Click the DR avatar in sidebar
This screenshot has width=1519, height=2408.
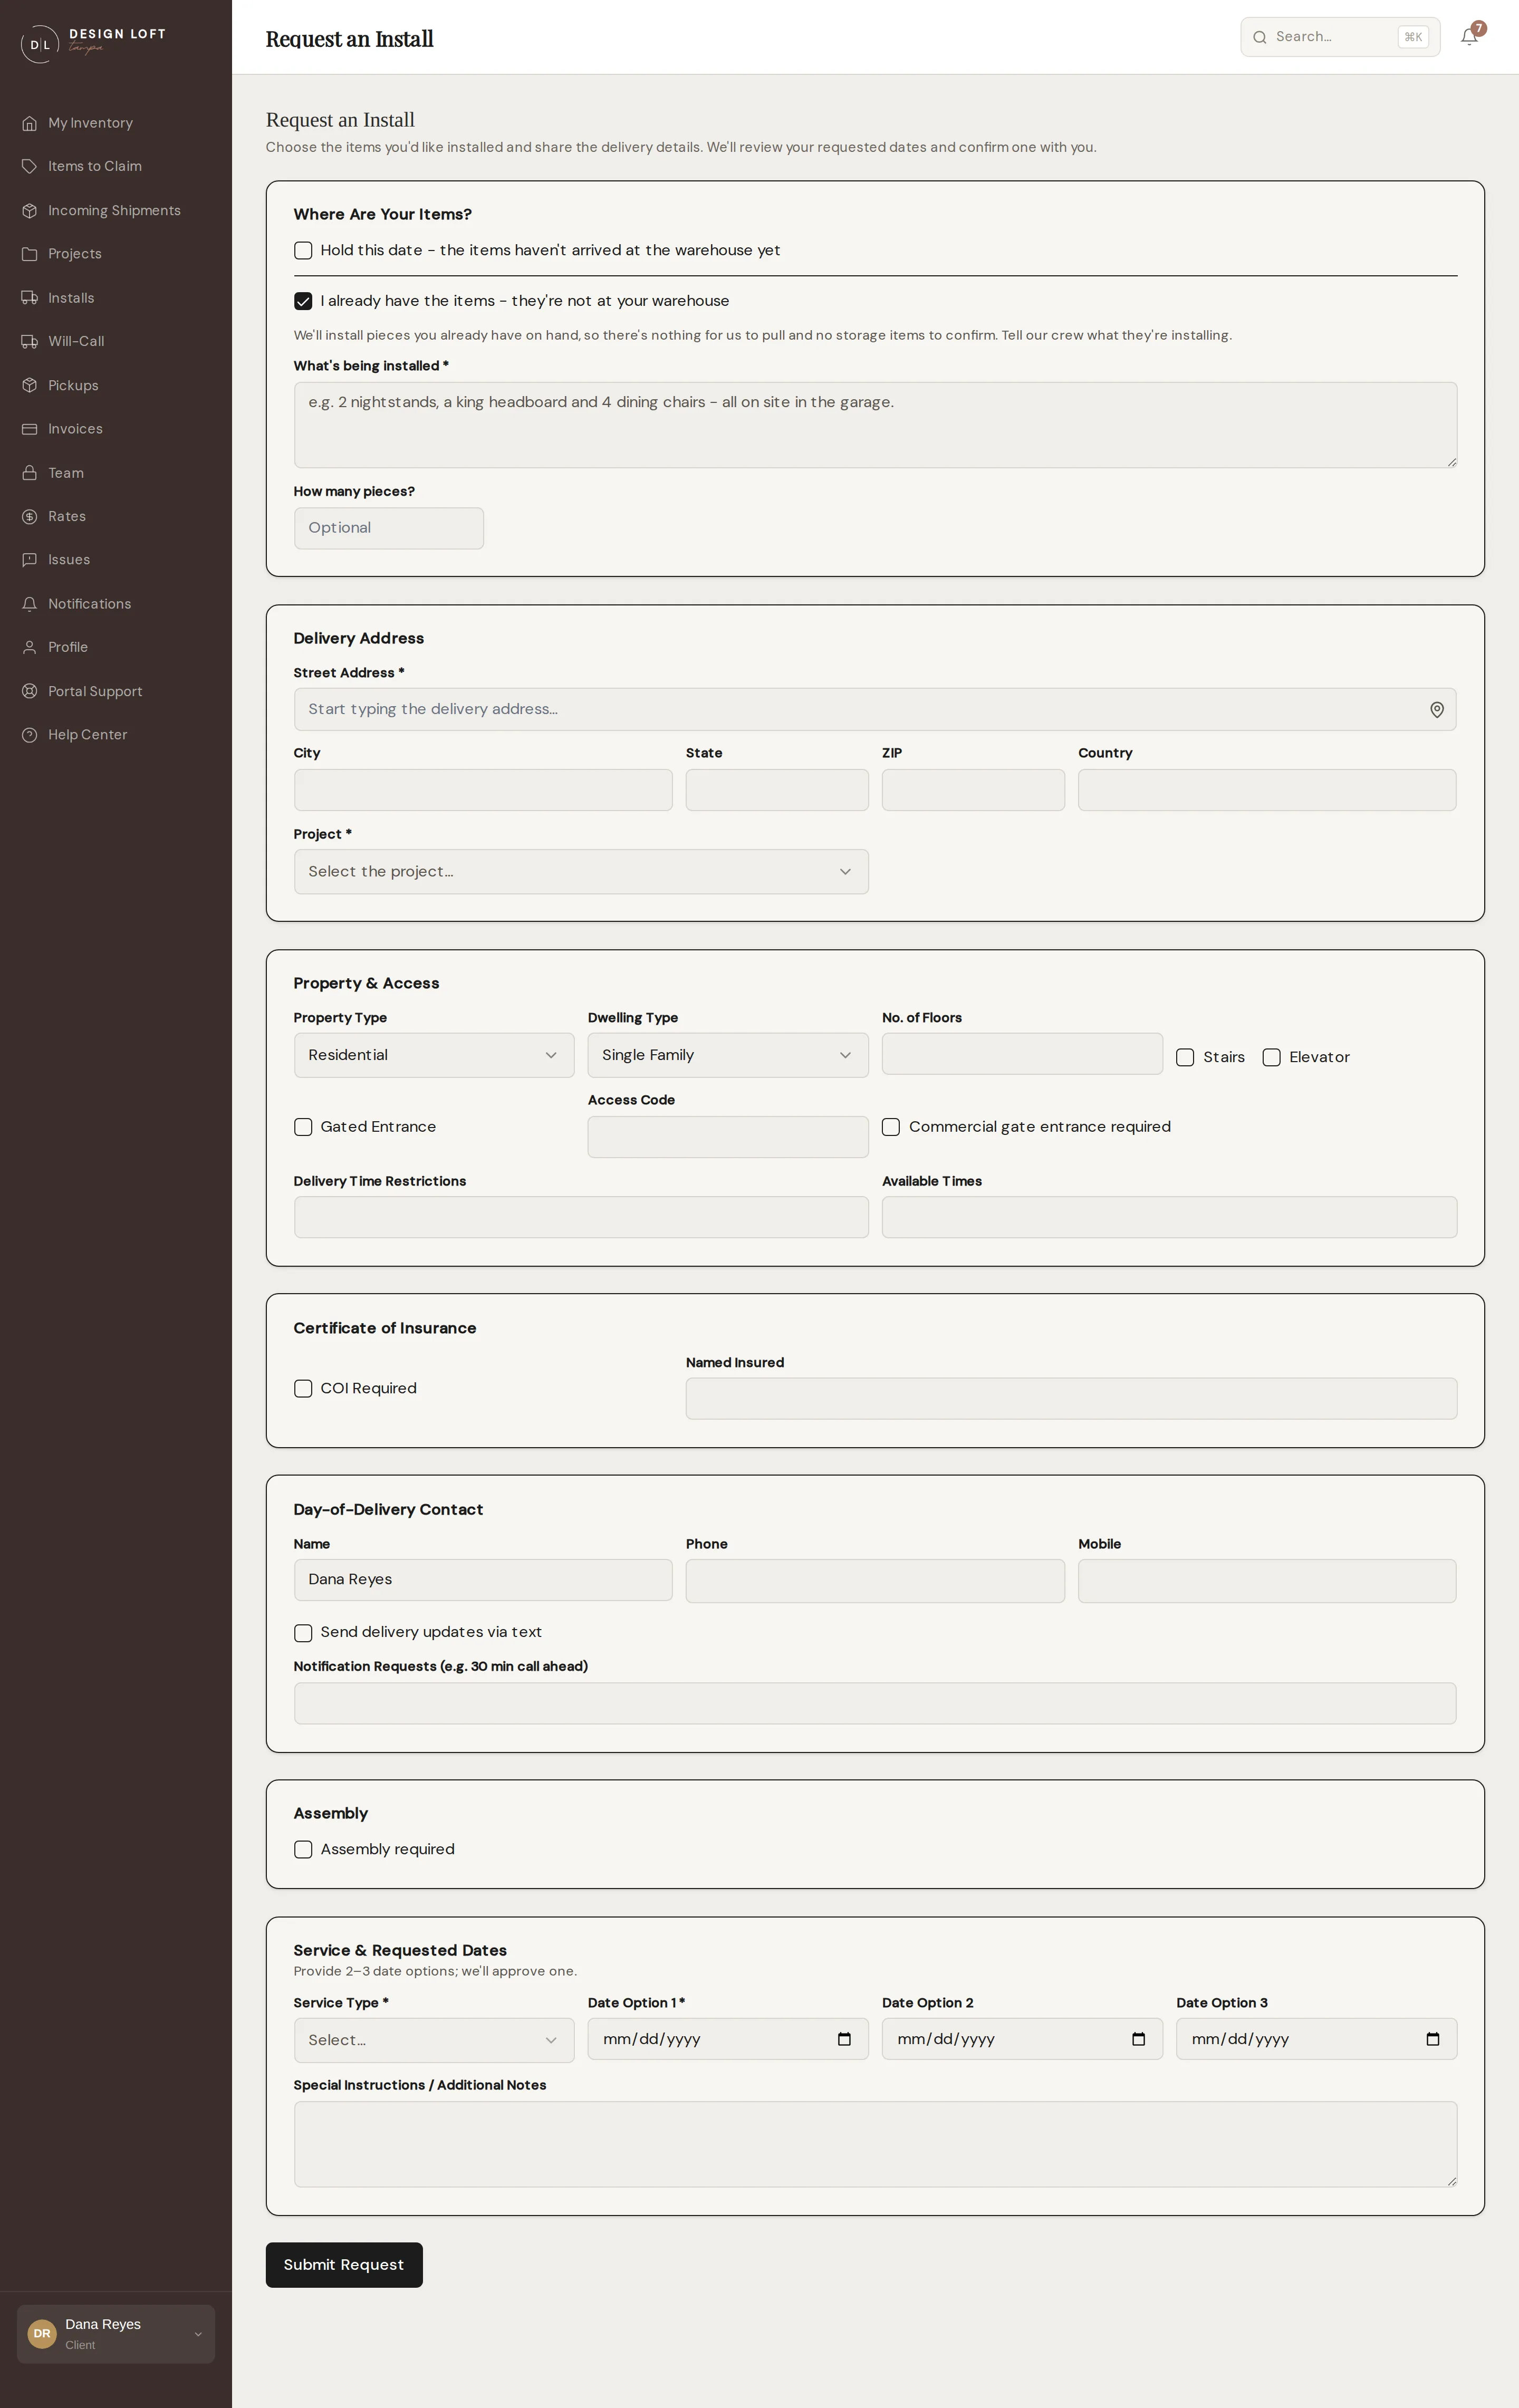[42, 2334]
